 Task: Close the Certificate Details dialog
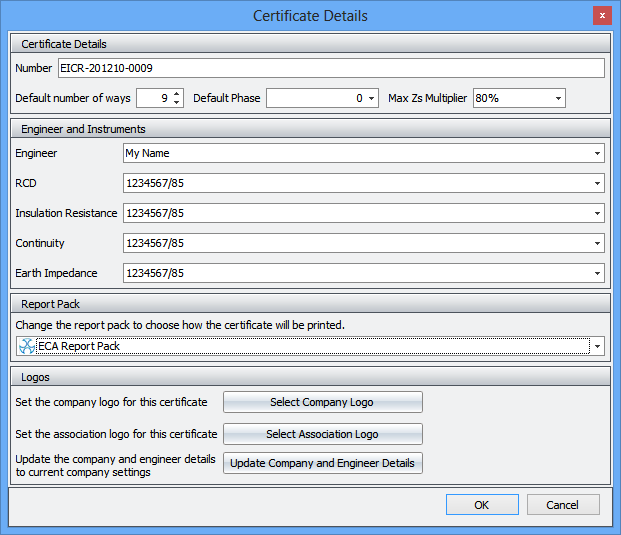(602, 16)
